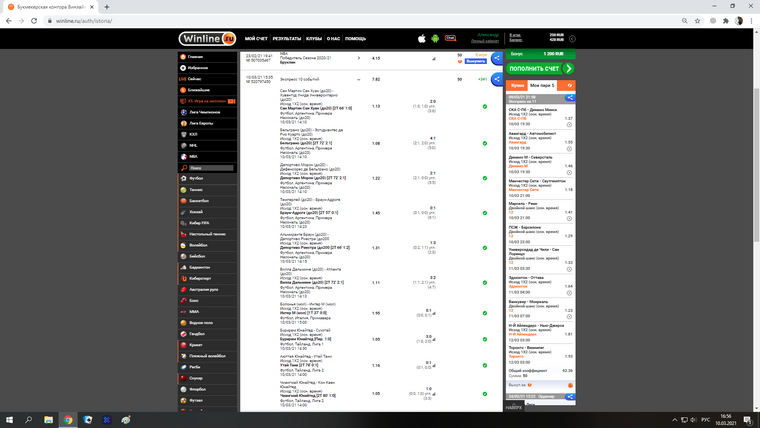Collapse the Экспресс 10 событий bet
The height and width of the screenshot is (428, 760).
pos(359,79)
